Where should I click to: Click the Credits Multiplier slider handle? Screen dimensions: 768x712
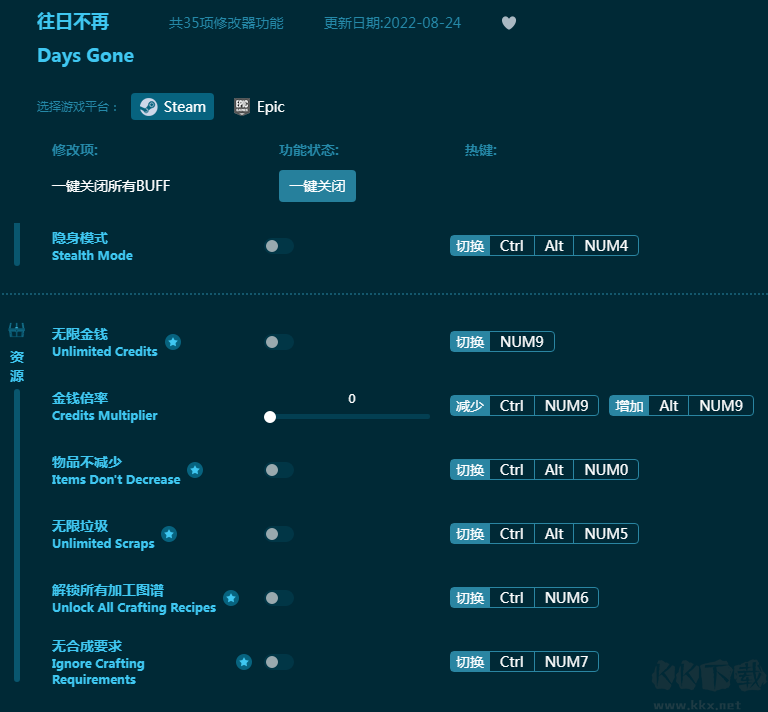click(270, 417)
